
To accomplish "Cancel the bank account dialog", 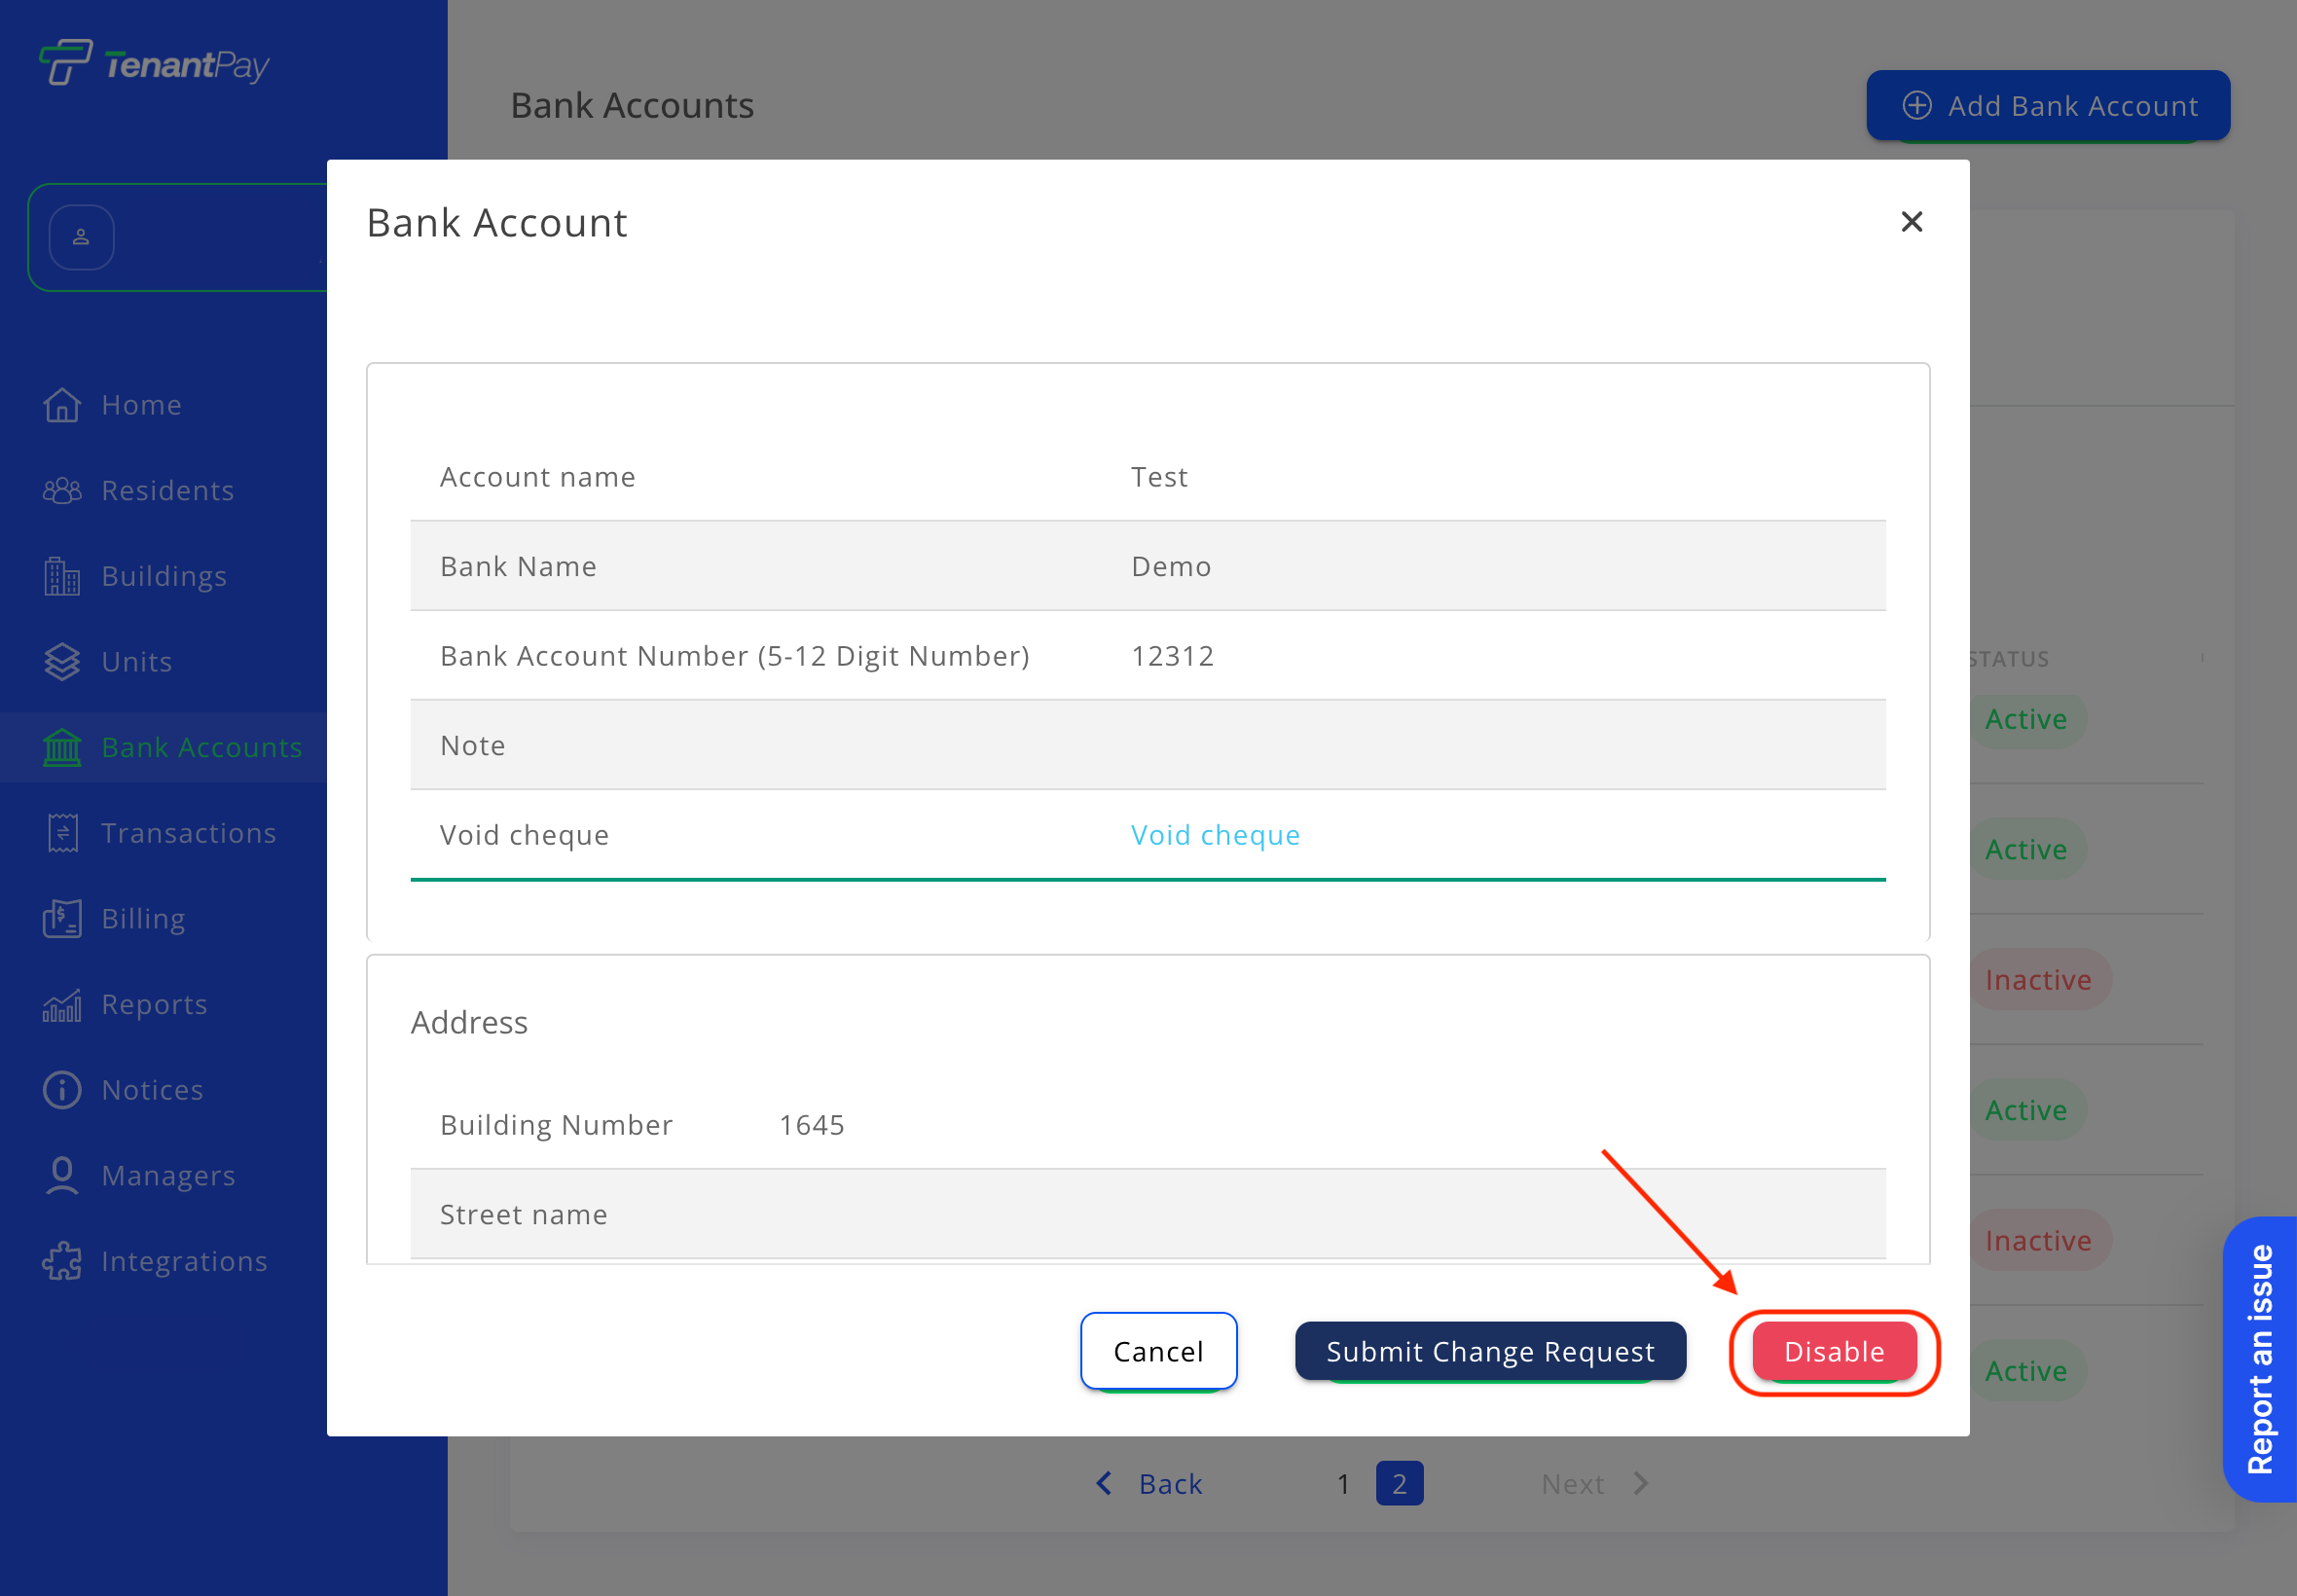I will pos(1158,1351).
